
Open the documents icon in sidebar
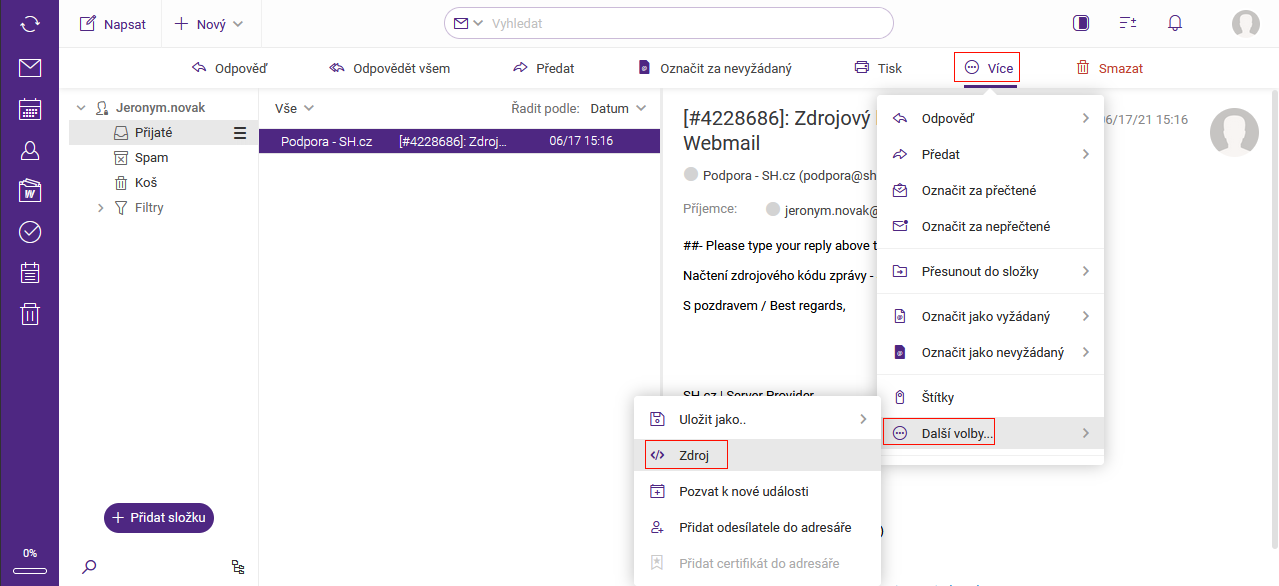tap(30, 191)
